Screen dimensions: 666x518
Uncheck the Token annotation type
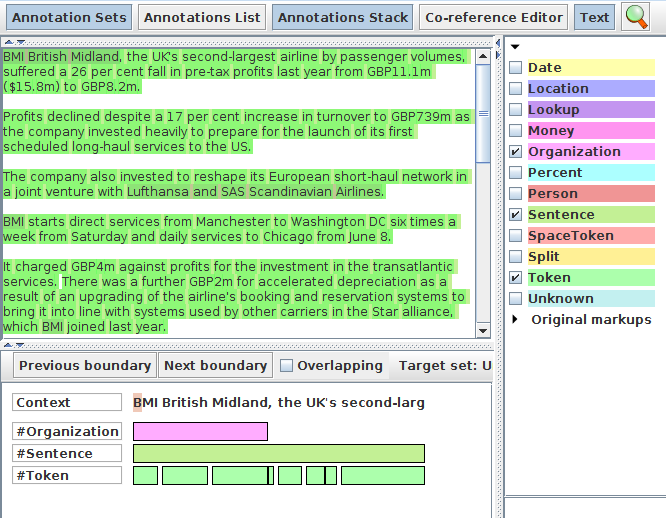pos(516,277)
